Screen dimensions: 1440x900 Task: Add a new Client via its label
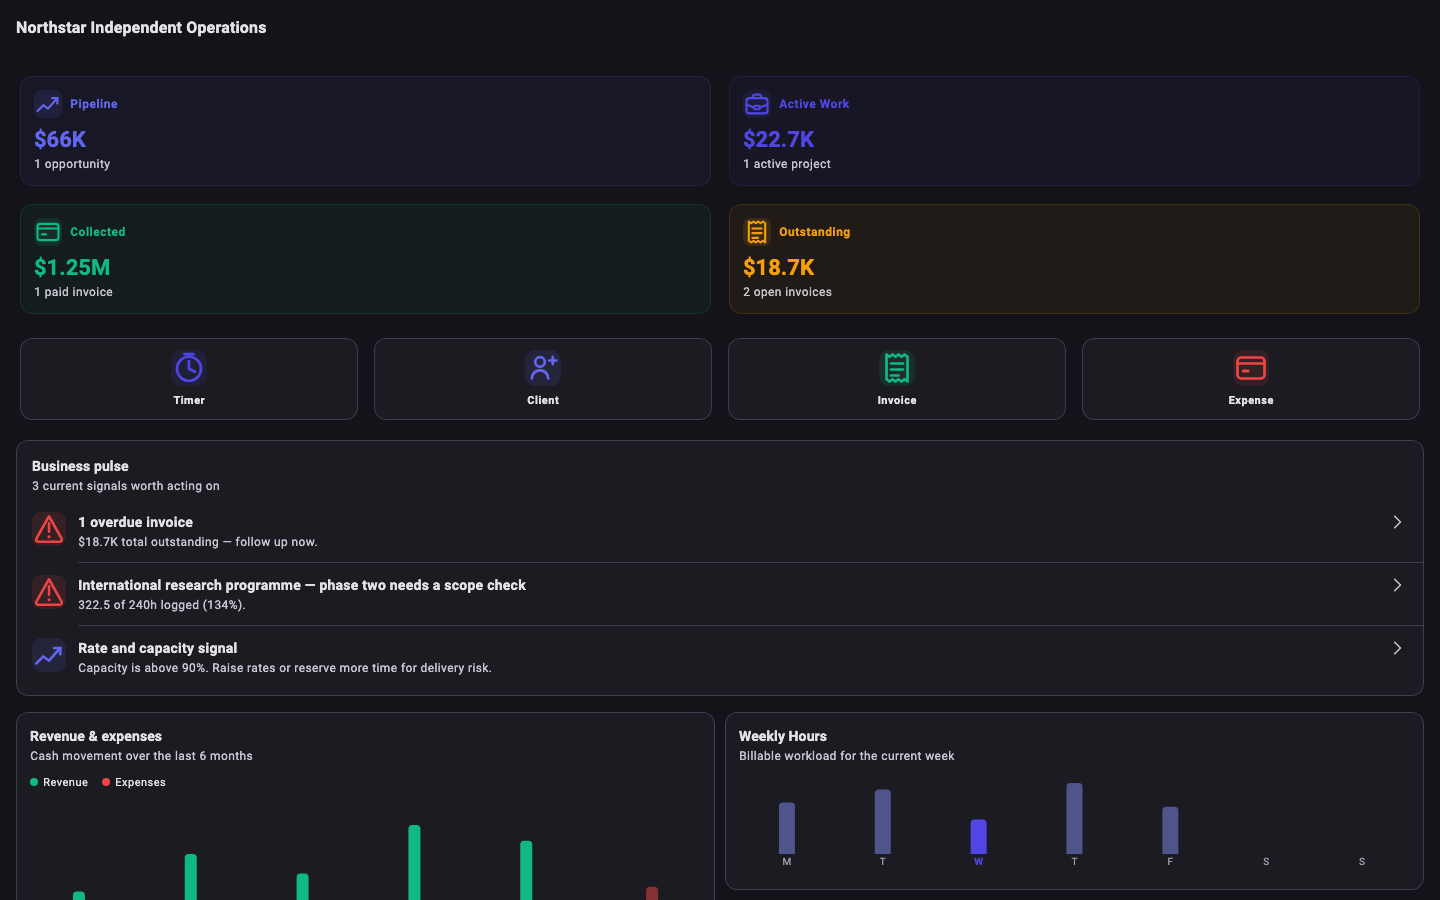[543, 400]
